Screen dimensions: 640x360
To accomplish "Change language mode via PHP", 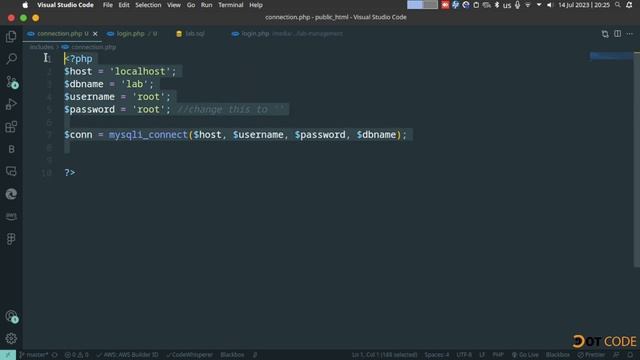I will coord(498,355).
